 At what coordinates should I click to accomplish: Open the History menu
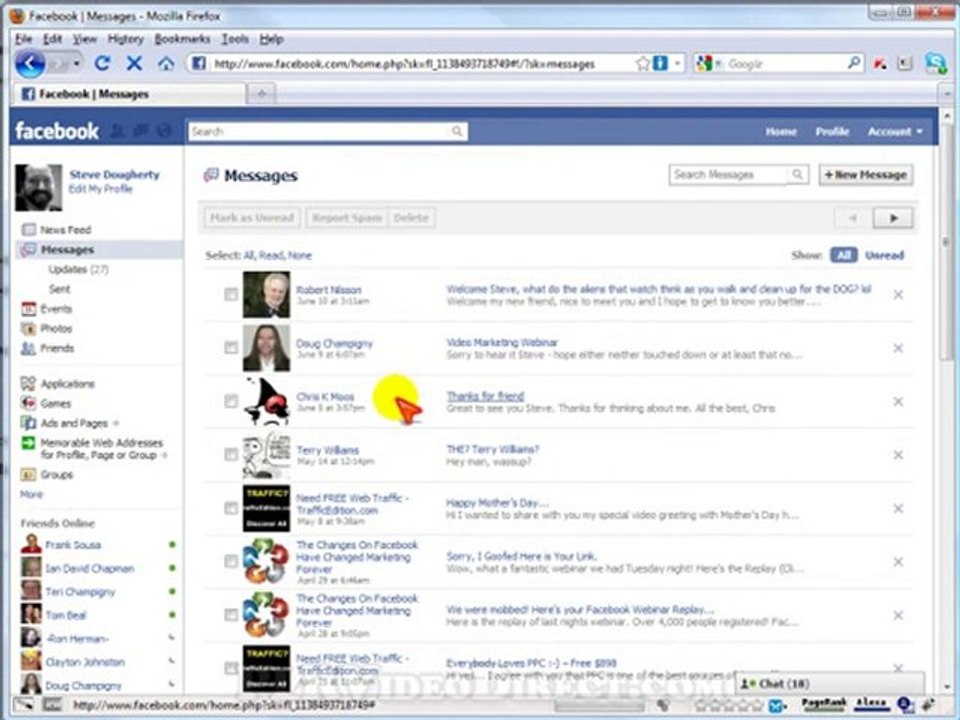coord(126,39)
